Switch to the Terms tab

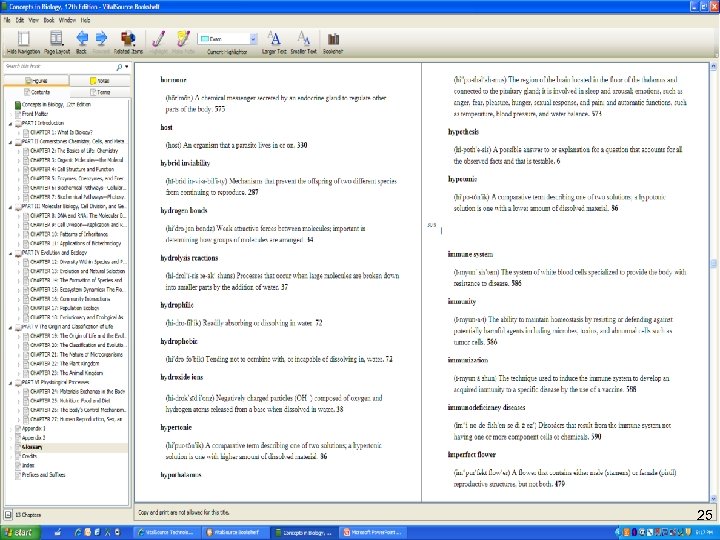[x=100, y=92]
